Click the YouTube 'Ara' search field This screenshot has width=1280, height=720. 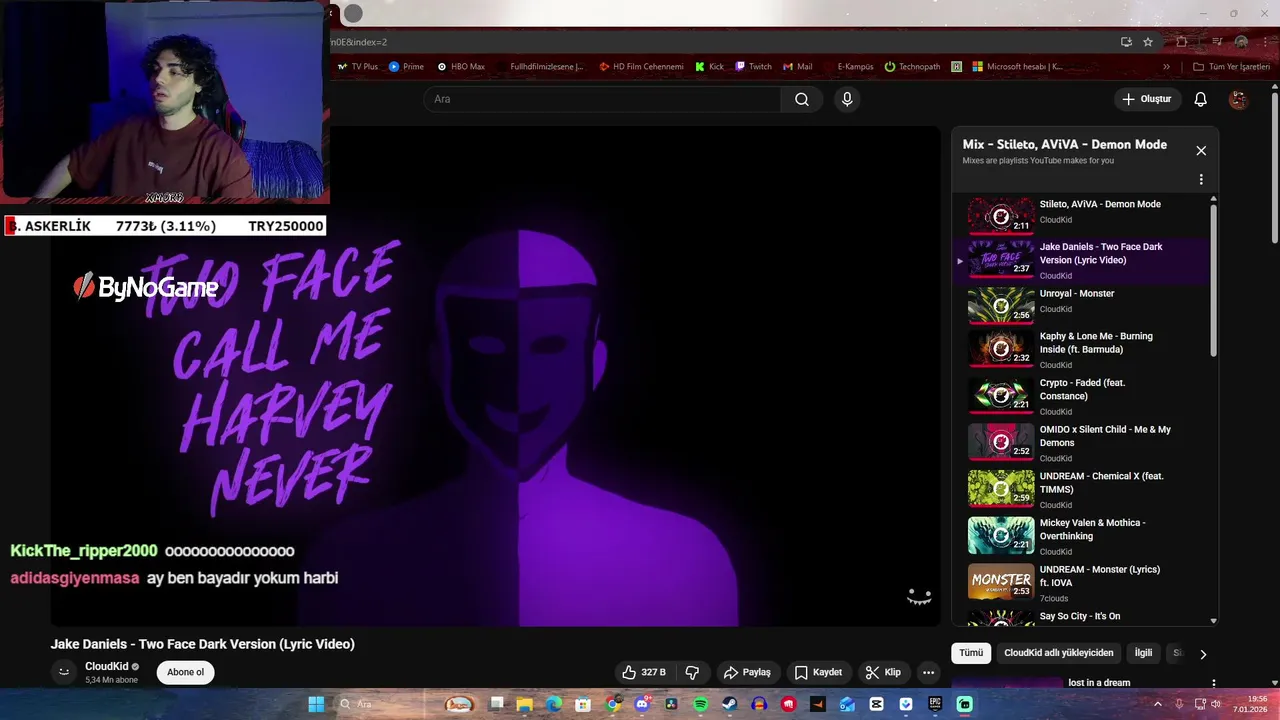[x=602, y=99]
